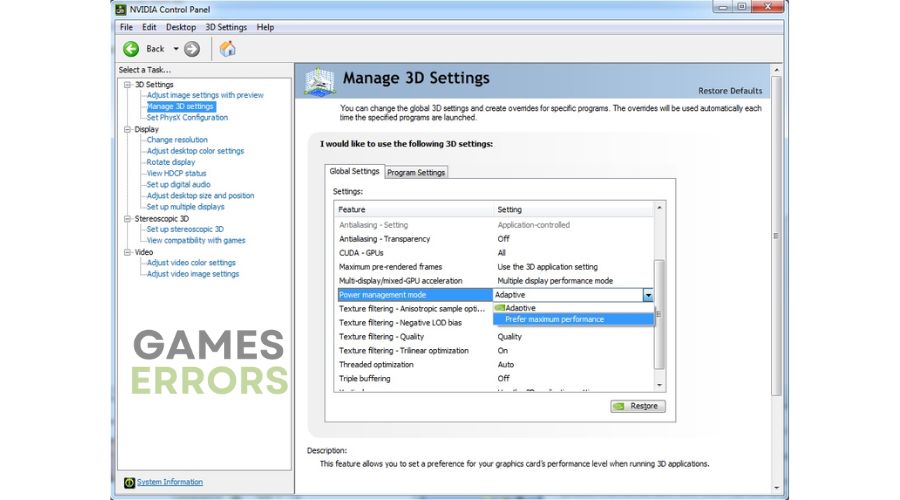Screen dimensions: 900x500
Task: Select Texture filtering - Quality row
Action: pyautogui.click(x=495, y=336)
